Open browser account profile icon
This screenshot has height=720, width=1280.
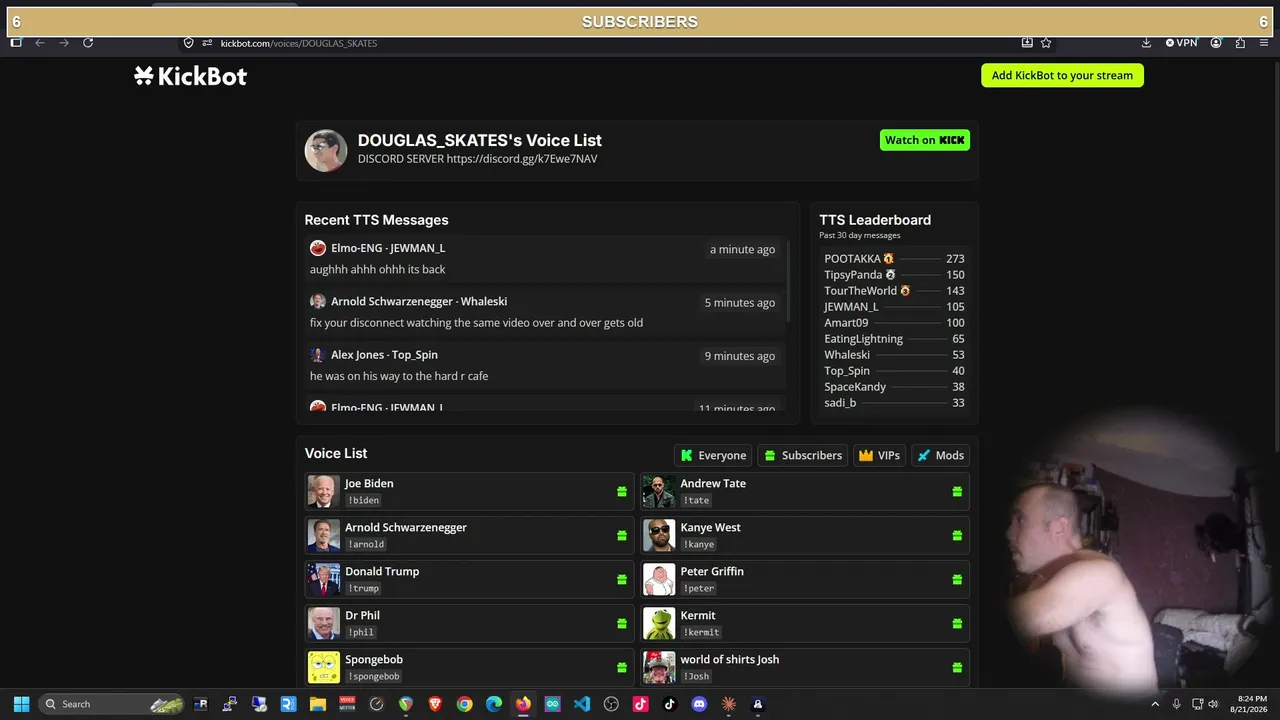pos(1216,43)
